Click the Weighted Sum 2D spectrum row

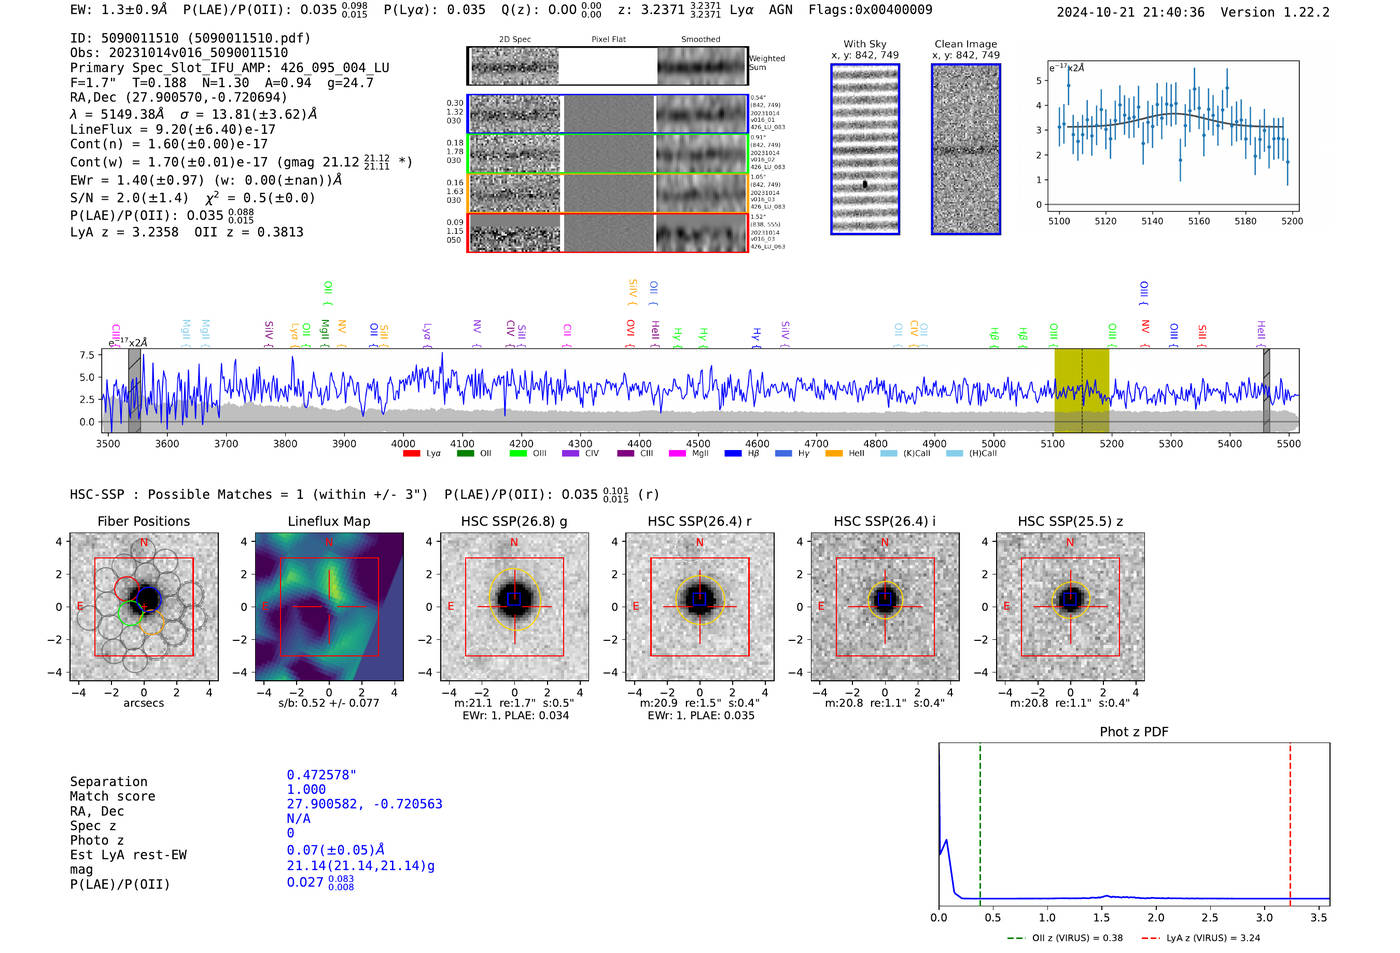[608, 66]
